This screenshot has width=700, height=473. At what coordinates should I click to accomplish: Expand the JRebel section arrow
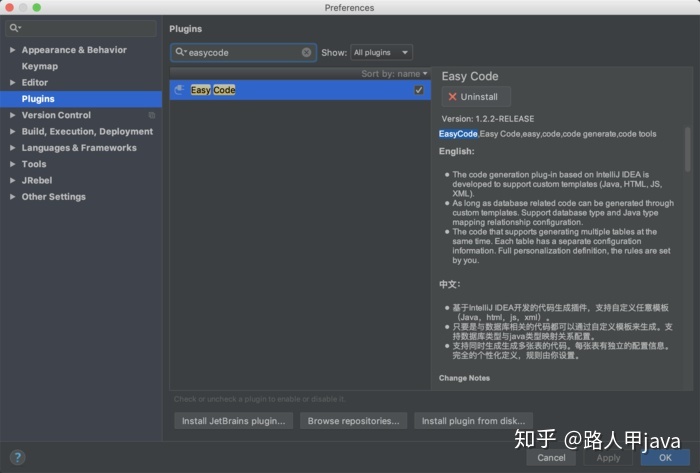[x=12, y=180]
